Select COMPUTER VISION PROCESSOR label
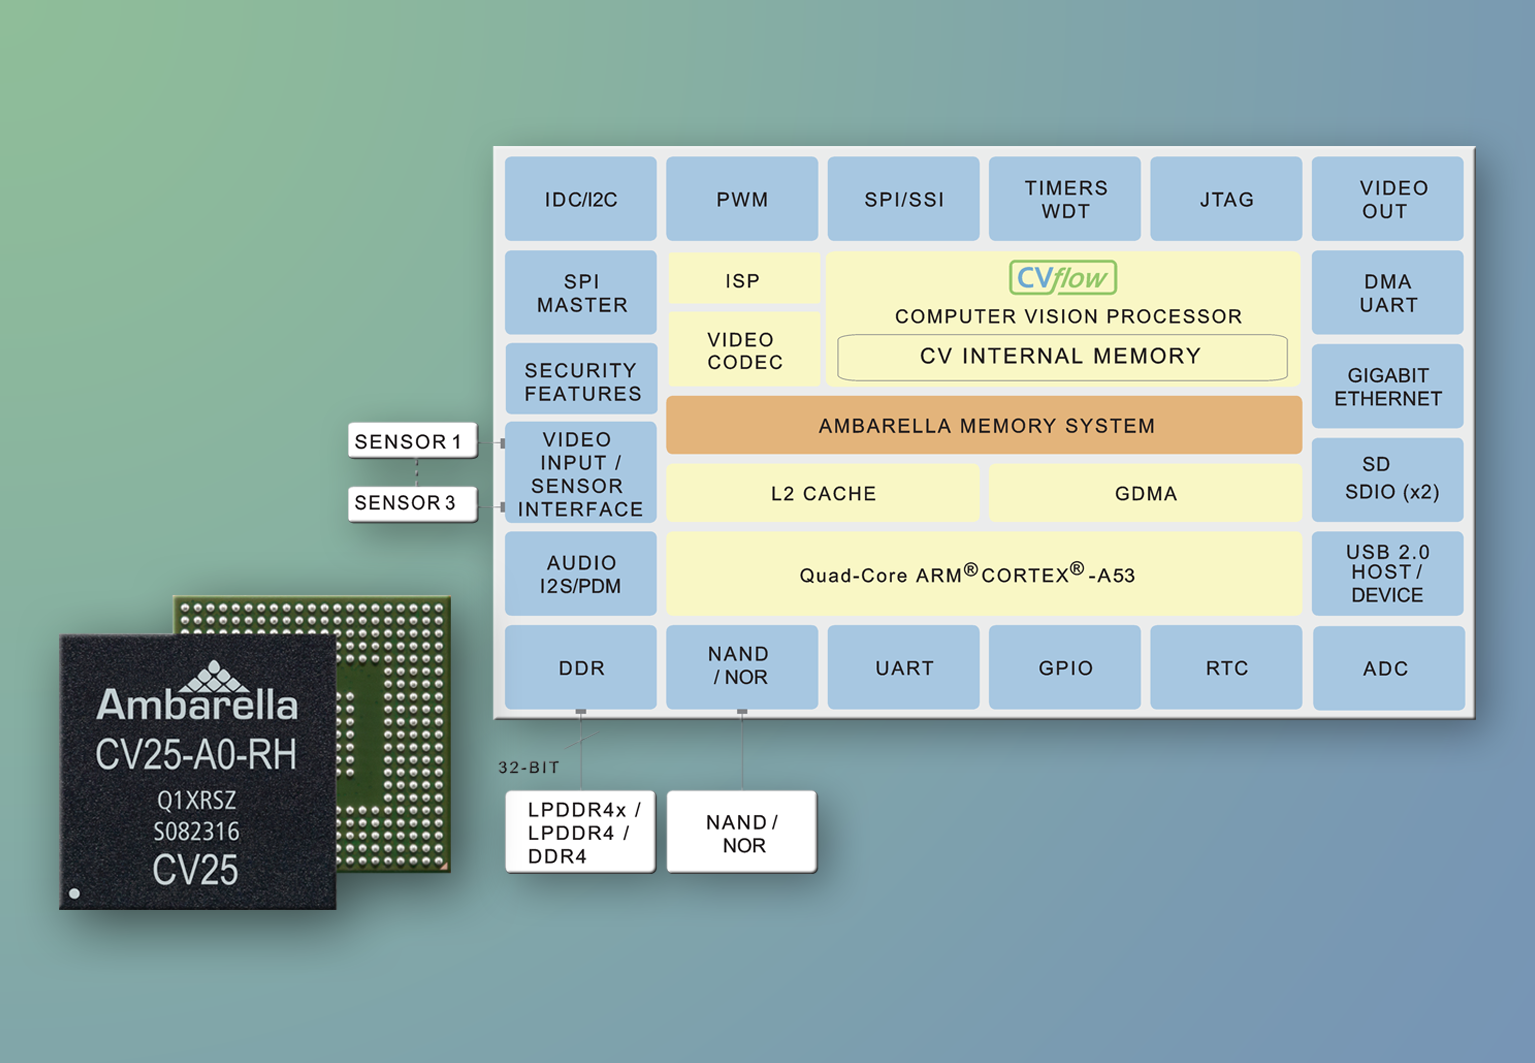1535x1063 pixels. pos(1068,316)
